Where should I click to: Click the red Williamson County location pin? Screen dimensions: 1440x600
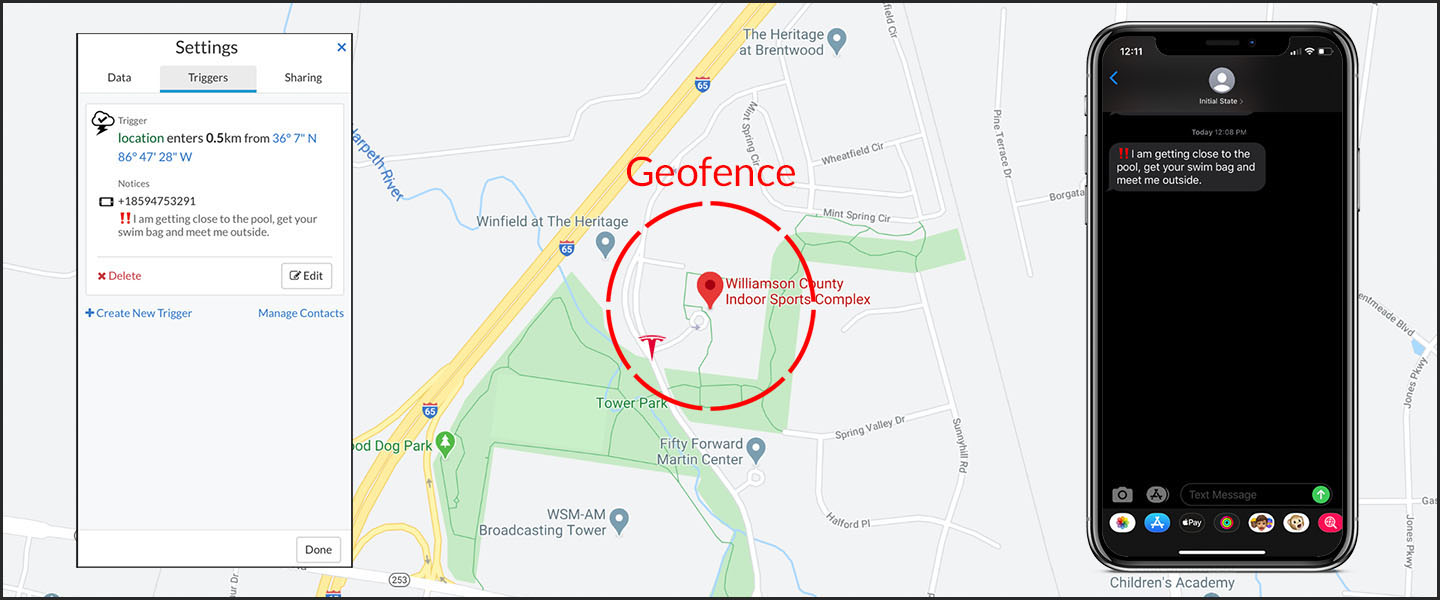[x=710, y=289]
